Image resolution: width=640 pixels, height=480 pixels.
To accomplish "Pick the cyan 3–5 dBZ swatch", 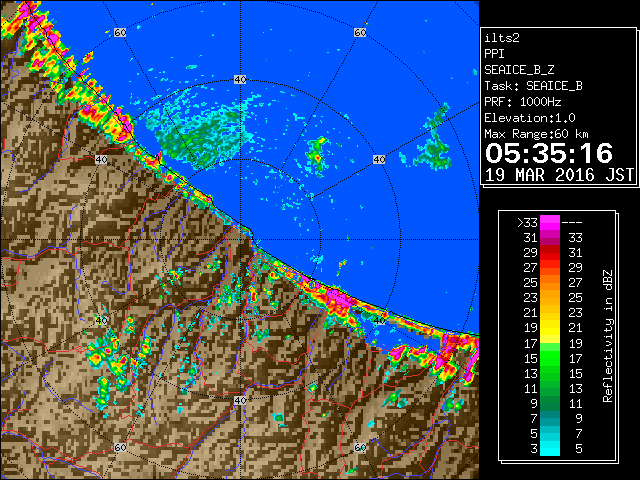I will 550,448.
